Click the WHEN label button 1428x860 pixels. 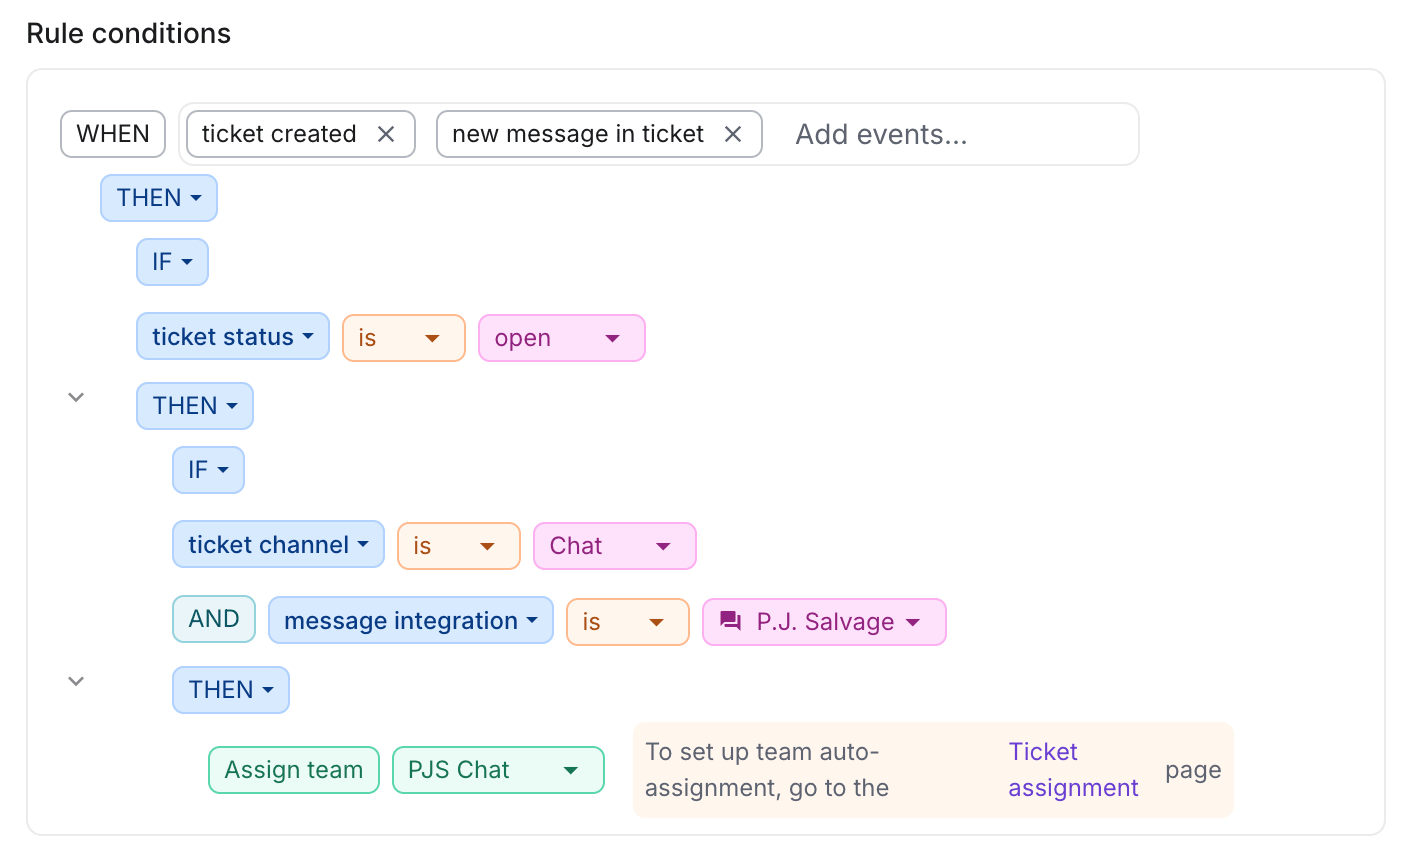(x=113, y=134)
